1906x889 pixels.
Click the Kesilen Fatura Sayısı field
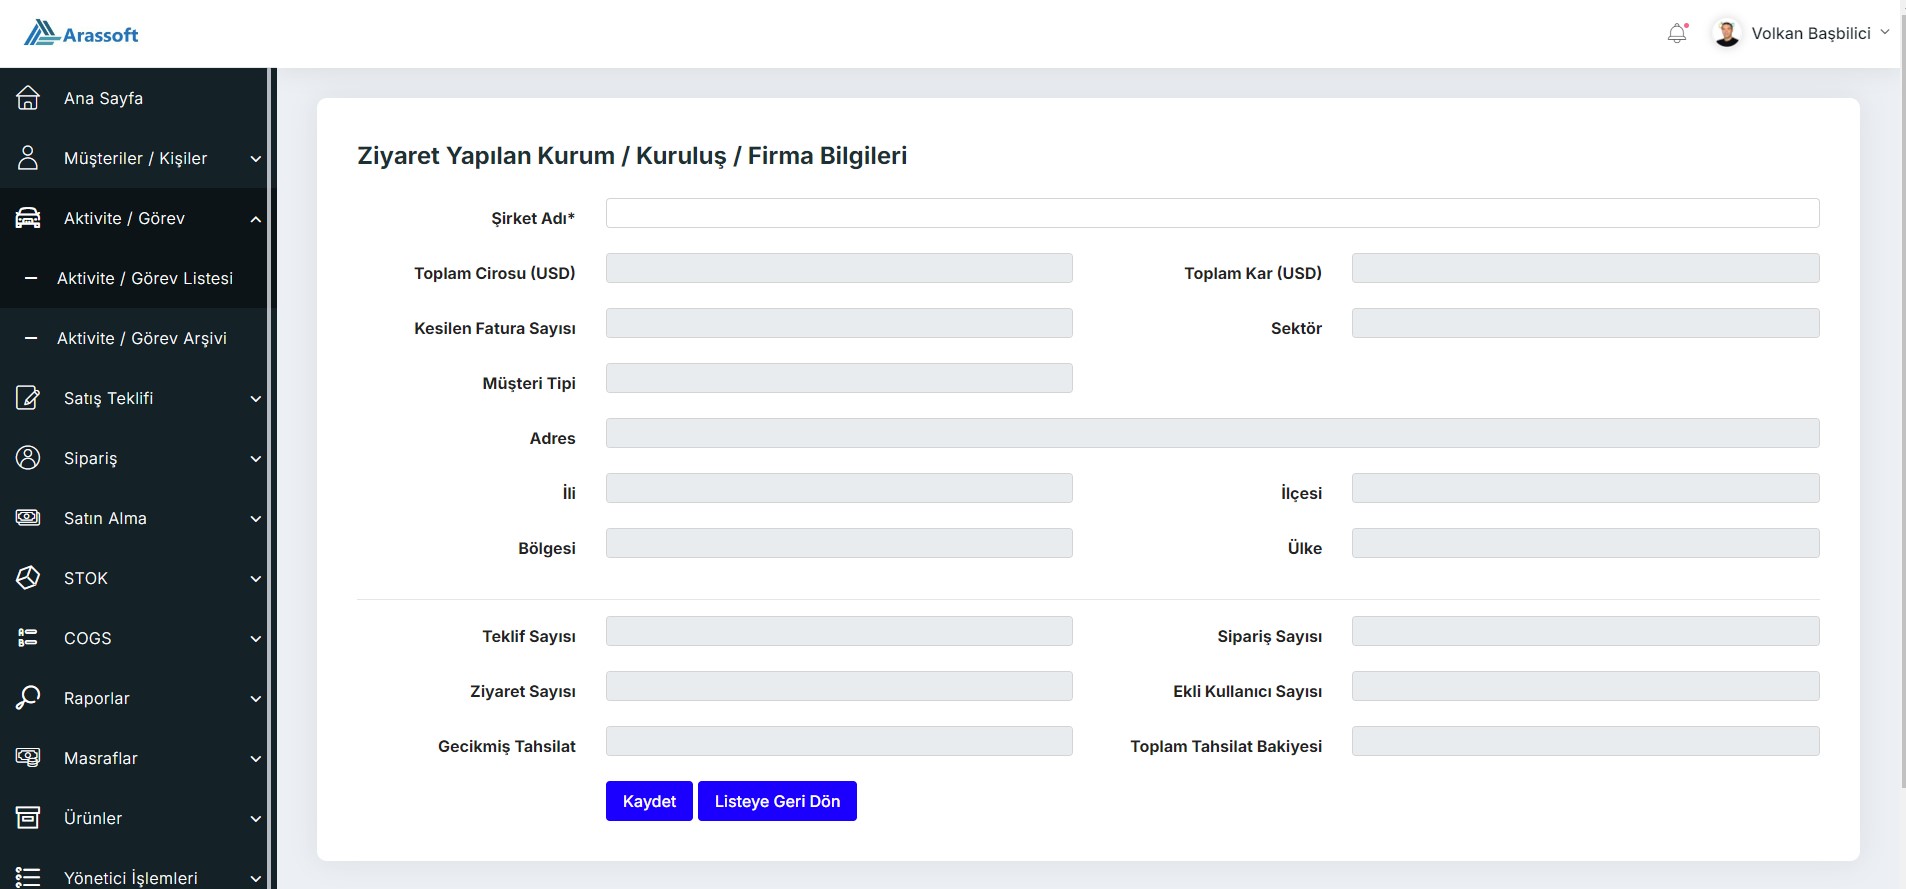coord(839,323)
